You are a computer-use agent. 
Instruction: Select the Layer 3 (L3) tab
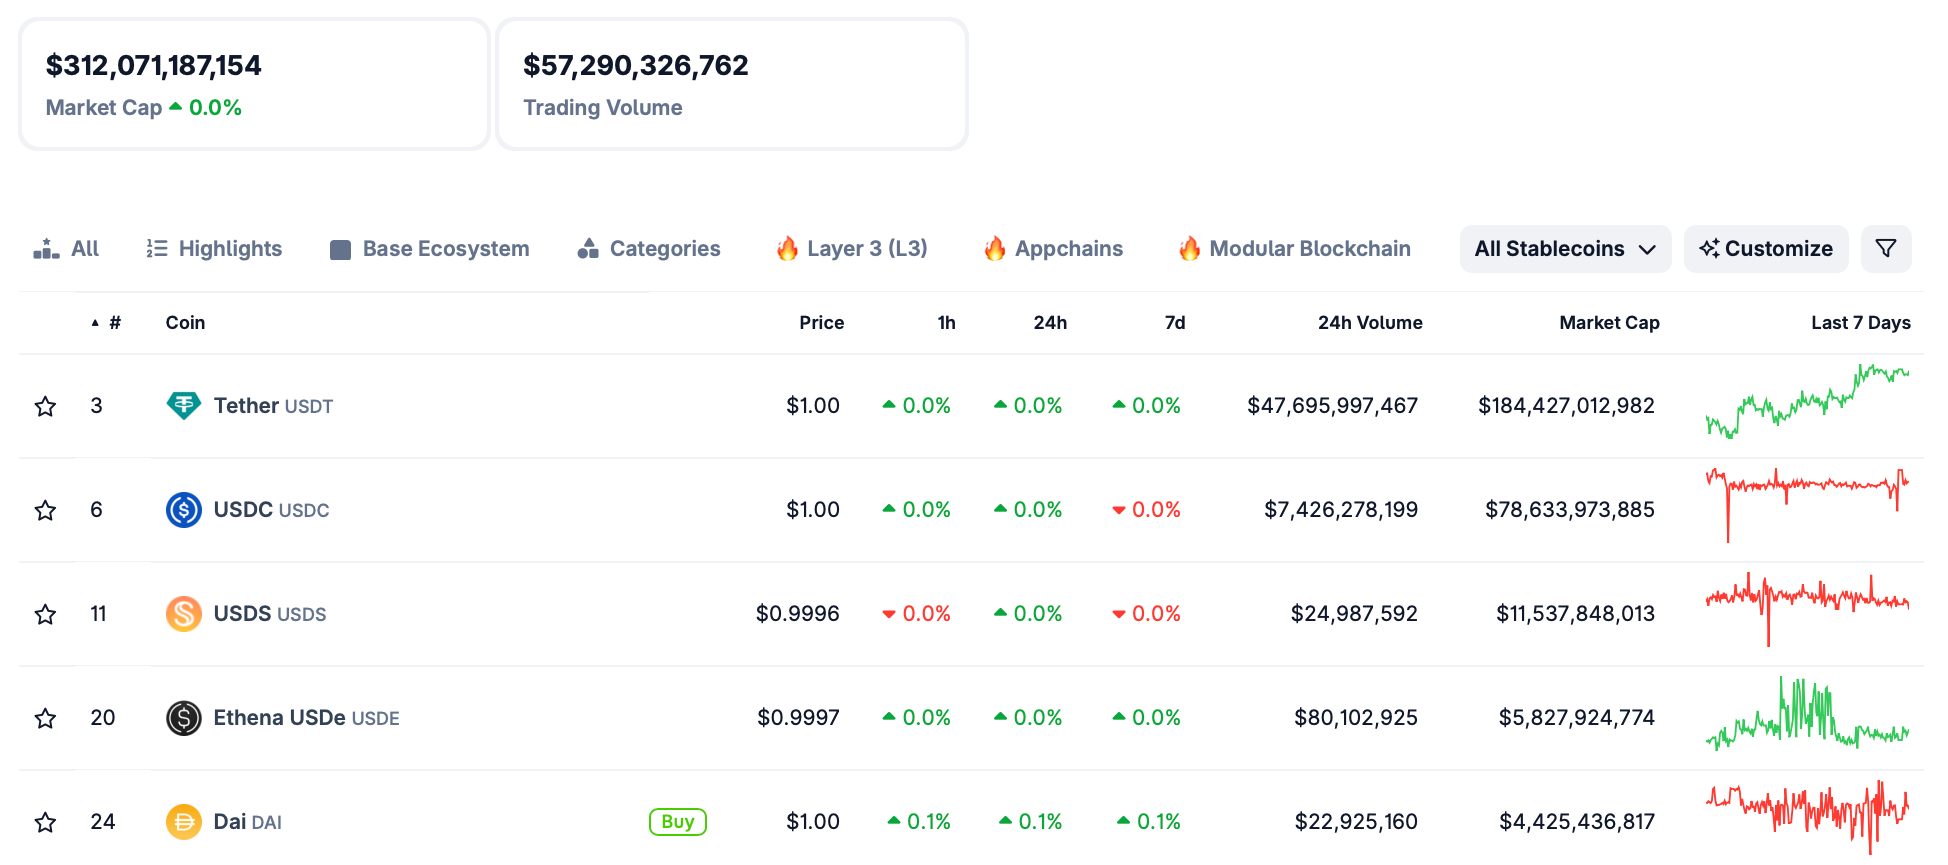pos(852,249)
